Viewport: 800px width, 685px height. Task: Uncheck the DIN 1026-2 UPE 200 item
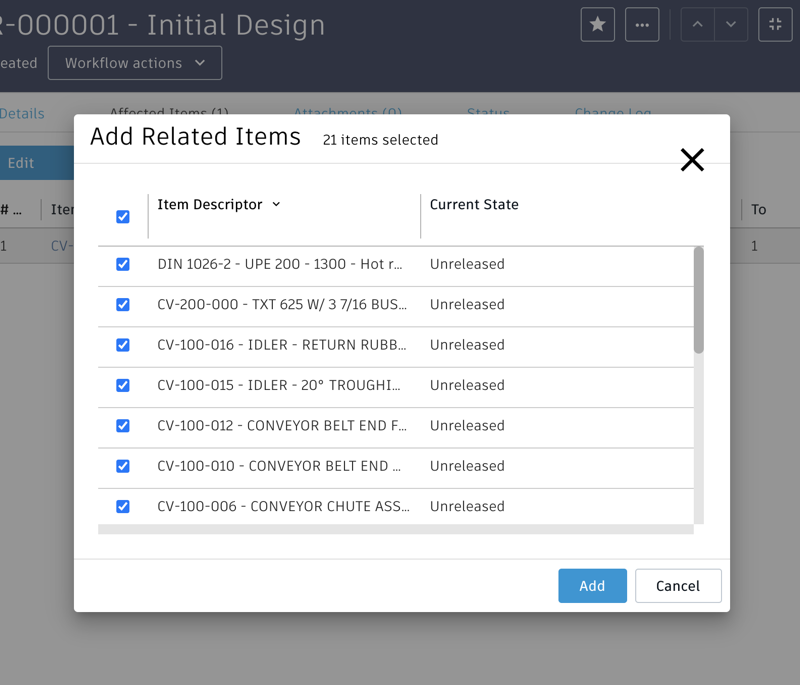point(122,264)
